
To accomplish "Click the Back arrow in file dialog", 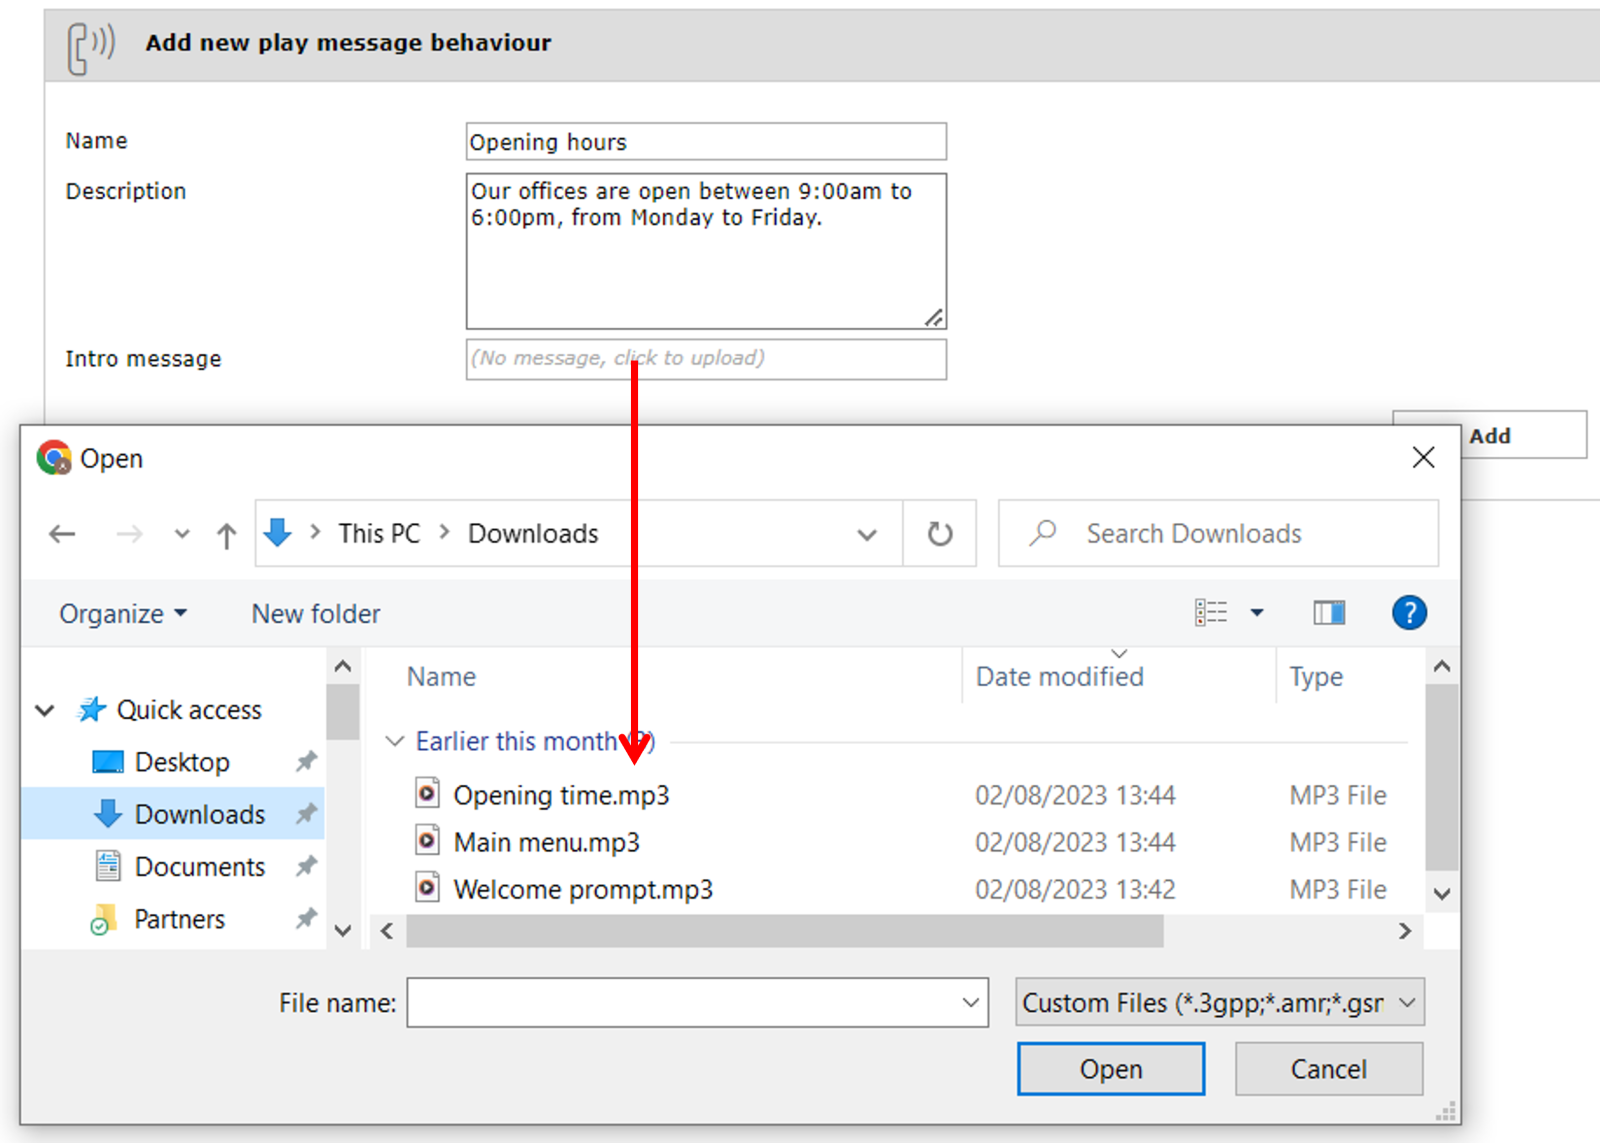I will [62, 534].
